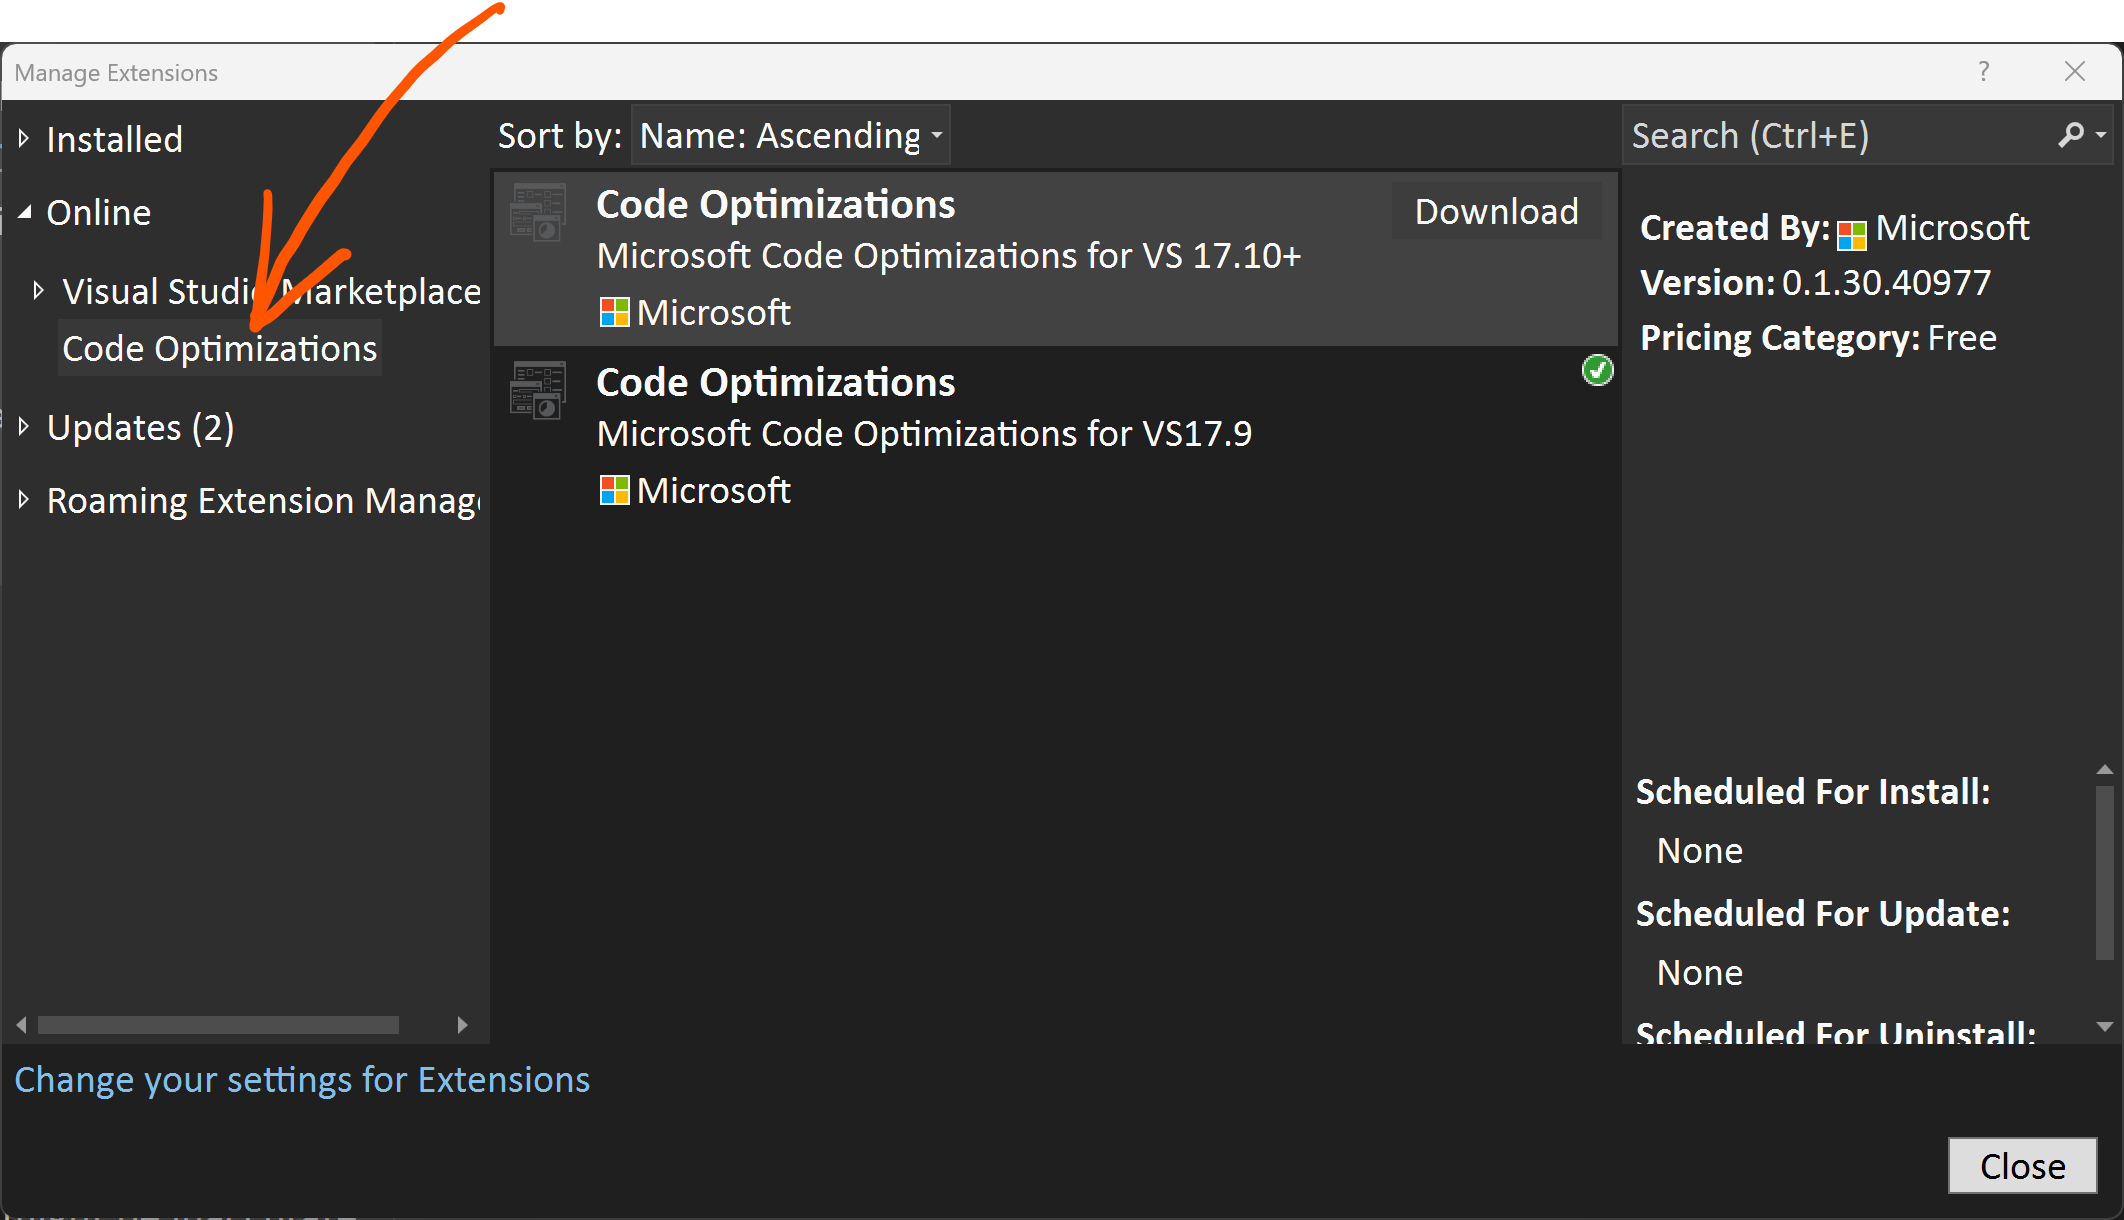
Task: Expand the Visual Studio Marketplace node
Action: (x=39, y=291)
